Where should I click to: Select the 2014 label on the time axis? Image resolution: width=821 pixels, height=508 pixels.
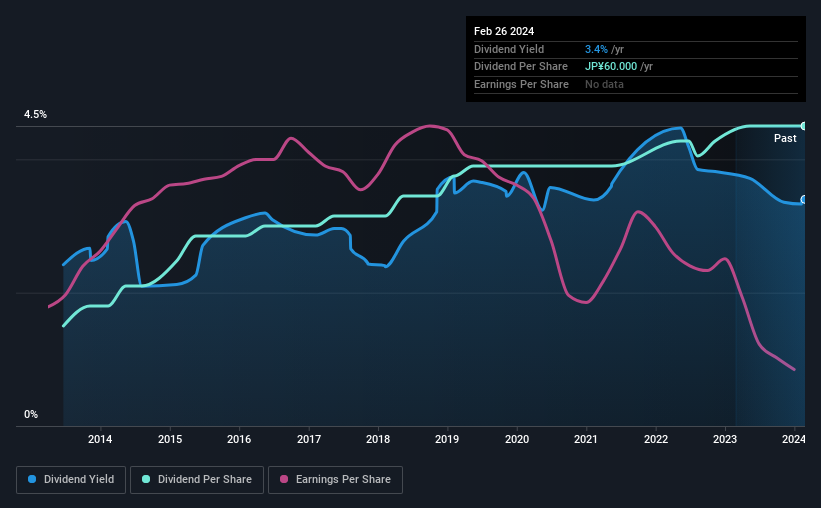point(100,439)
